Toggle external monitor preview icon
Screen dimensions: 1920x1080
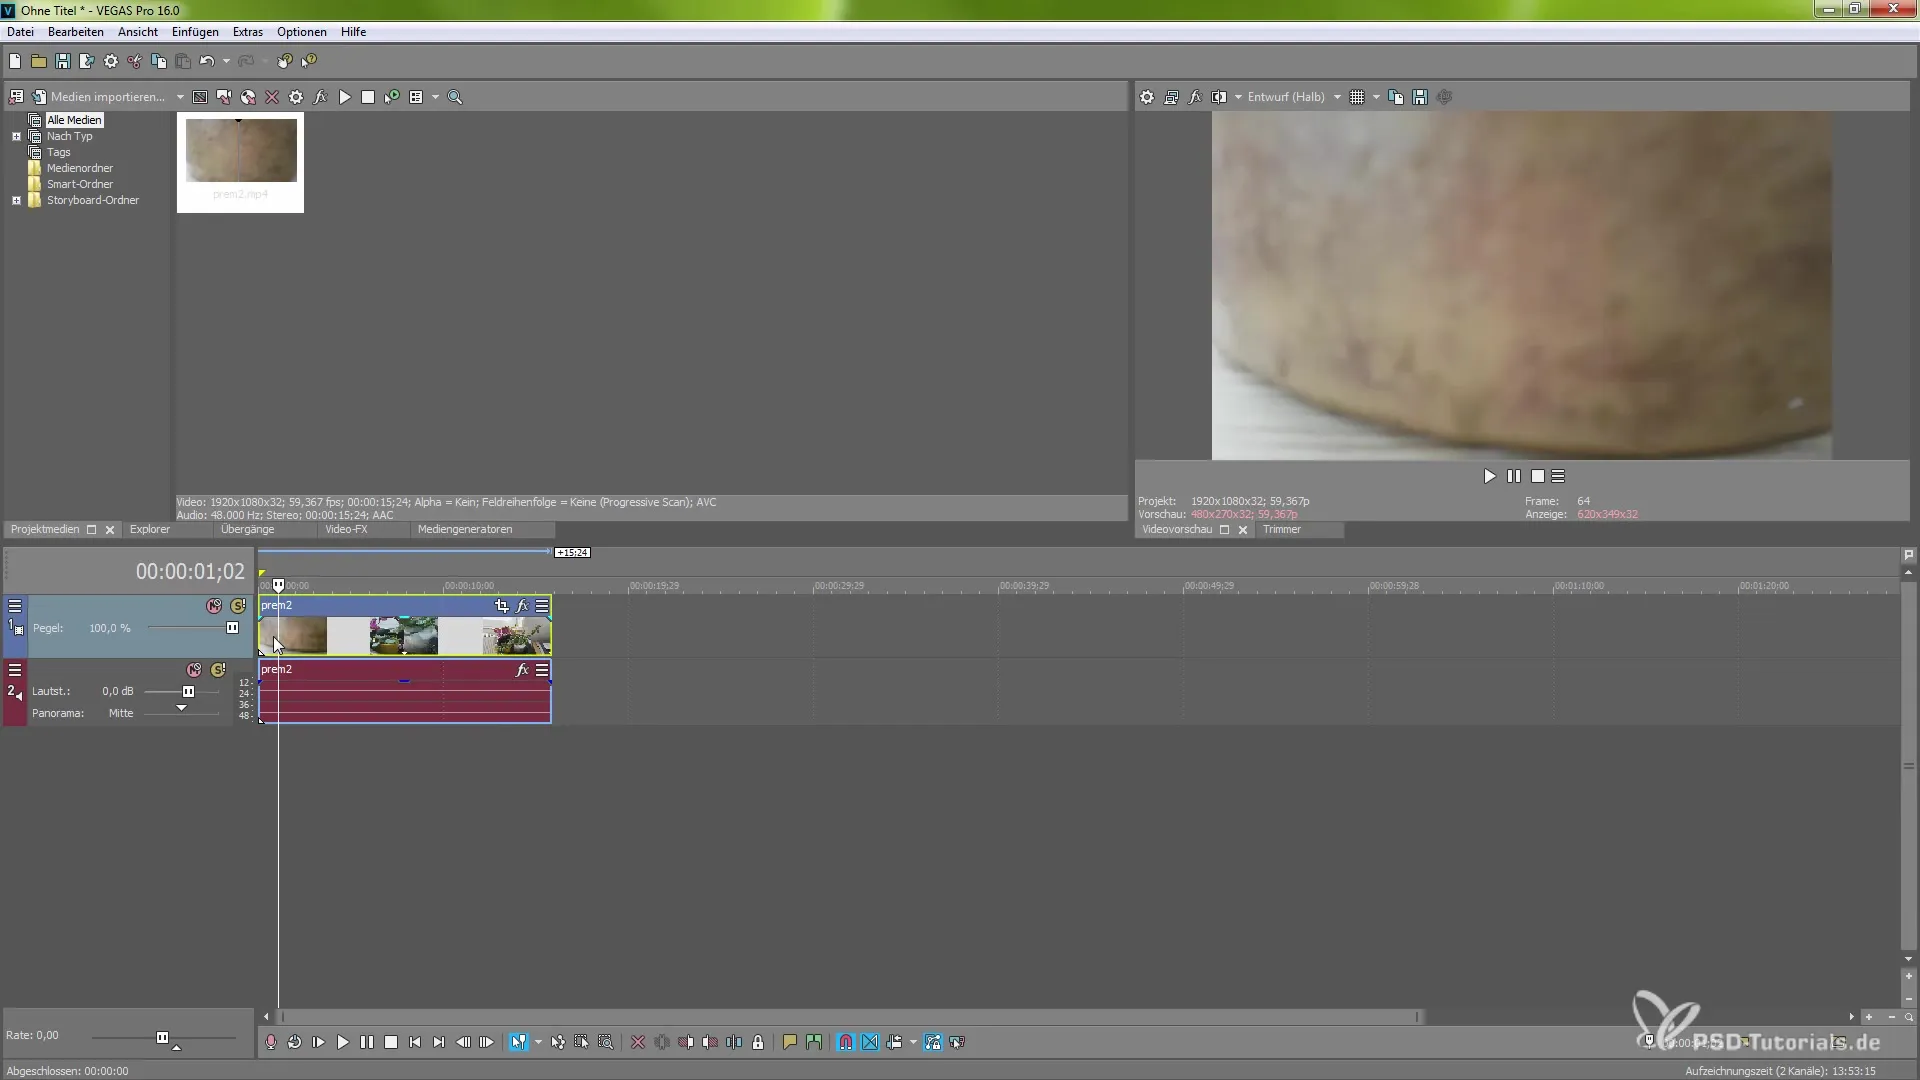coord(1171,97)
